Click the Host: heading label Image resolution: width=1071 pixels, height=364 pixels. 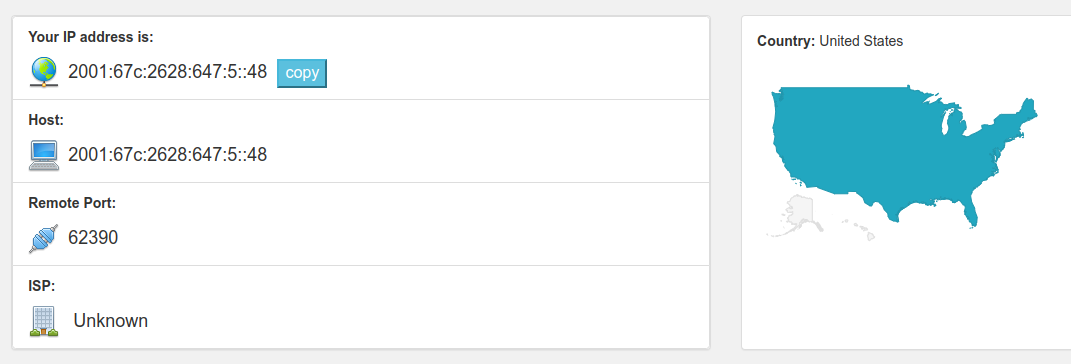pyautogui.click(x=46, y=120)
